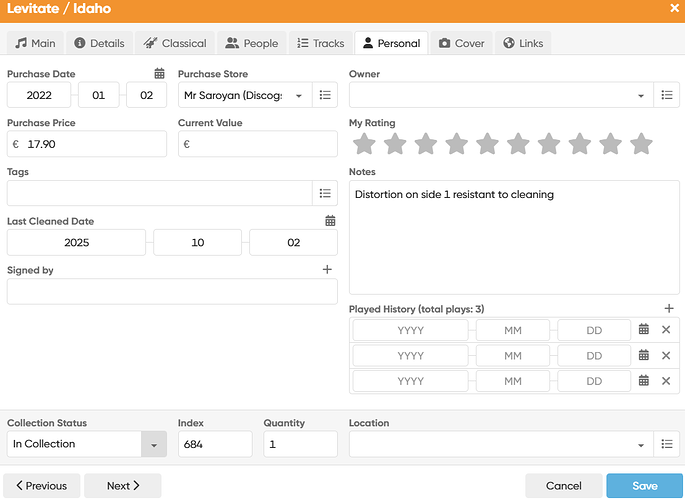The height and width of the screenshot is (500, 685).
Task: Click the Save button
Action: (x=645, y=486)
